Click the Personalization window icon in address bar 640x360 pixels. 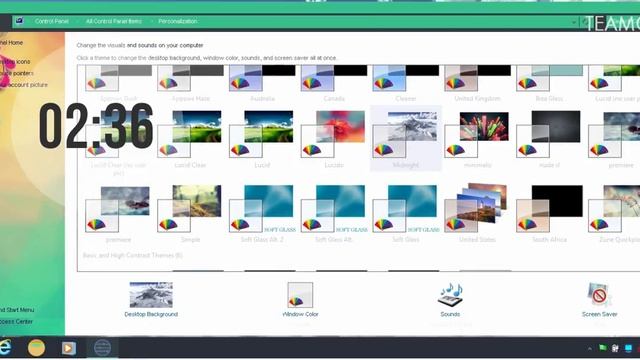19,21
